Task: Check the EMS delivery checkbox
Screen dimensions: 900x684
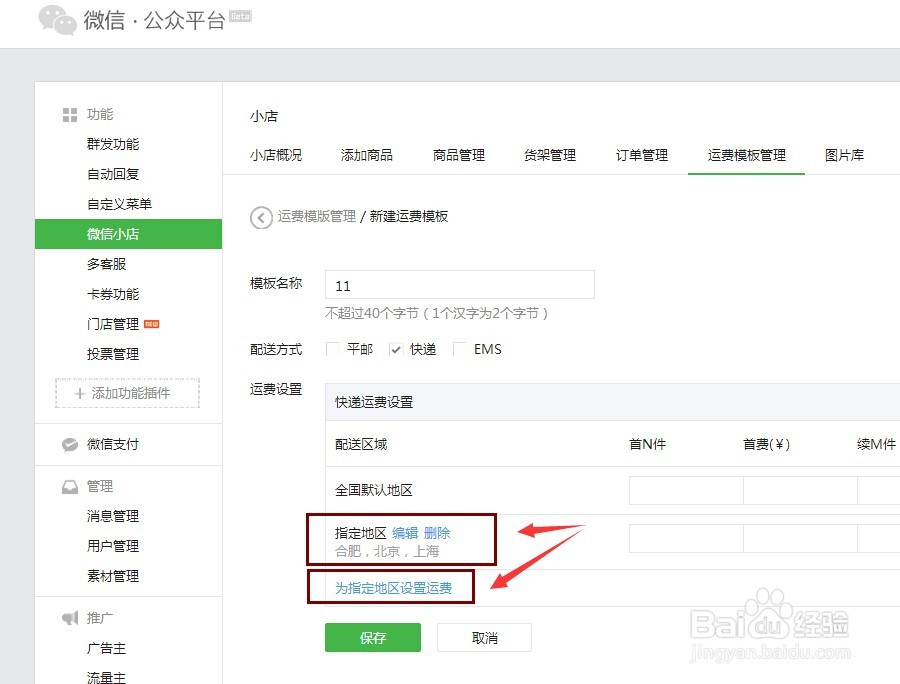Action: (460, 349)
